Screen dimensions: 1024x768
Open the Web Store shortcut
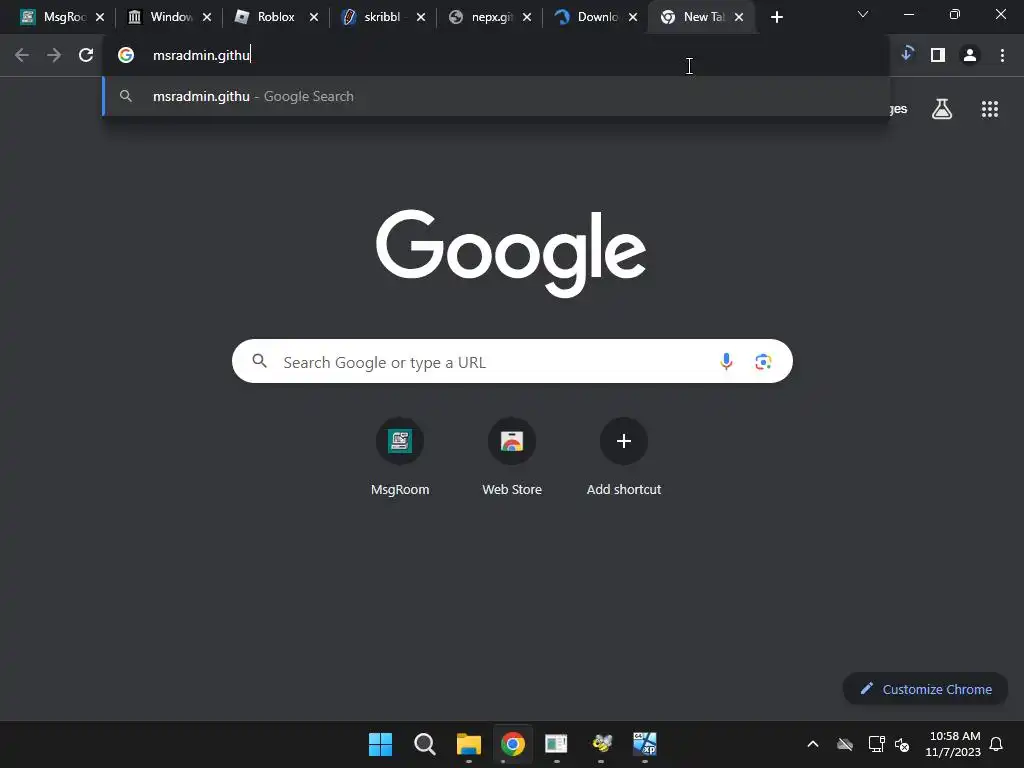[512, 457]
